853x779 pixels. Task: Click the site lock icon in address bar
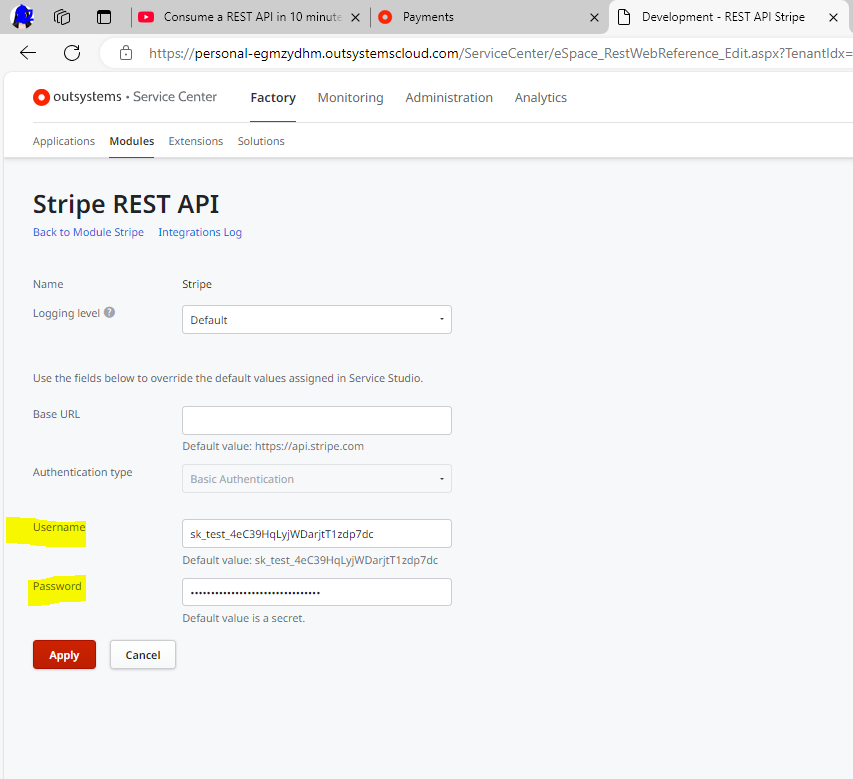pos(126,53)
